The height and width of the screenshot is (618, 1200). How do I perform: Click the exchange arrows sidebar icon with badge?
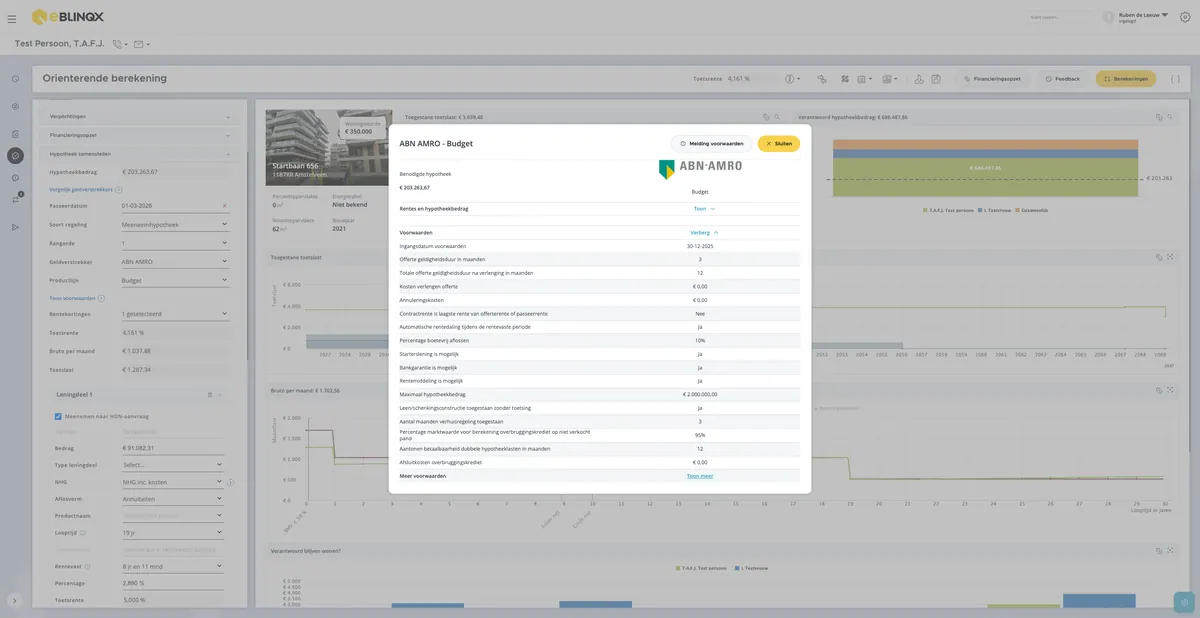pos(15,199)
